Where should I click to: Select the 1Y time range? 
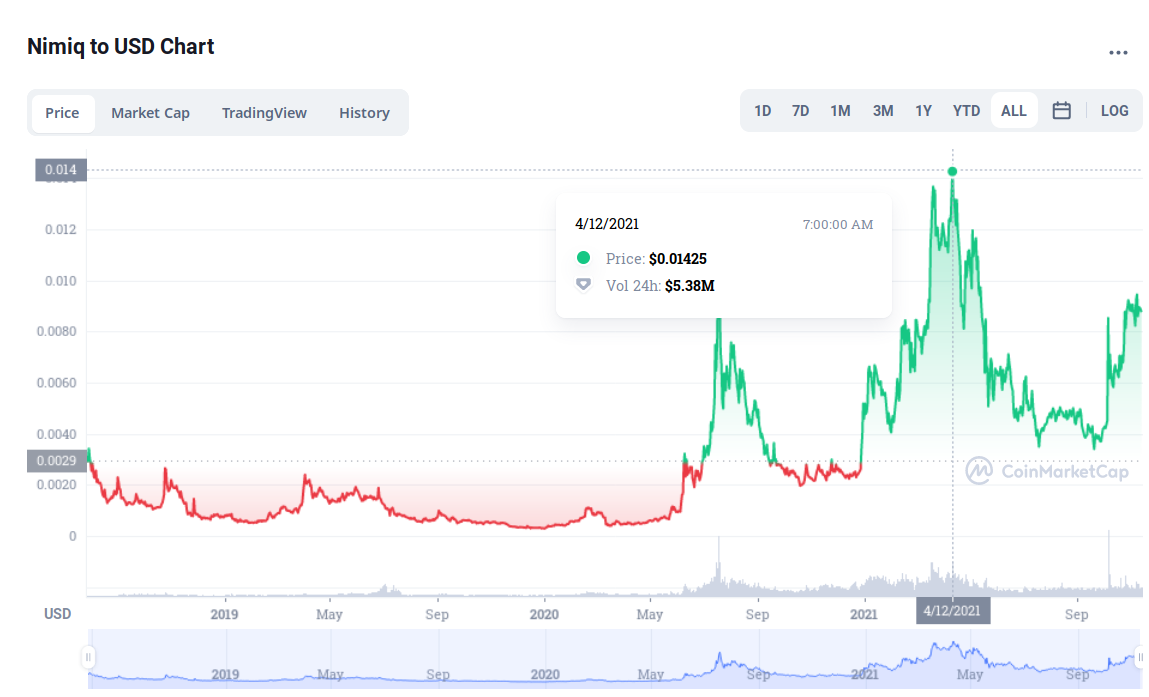923,111
